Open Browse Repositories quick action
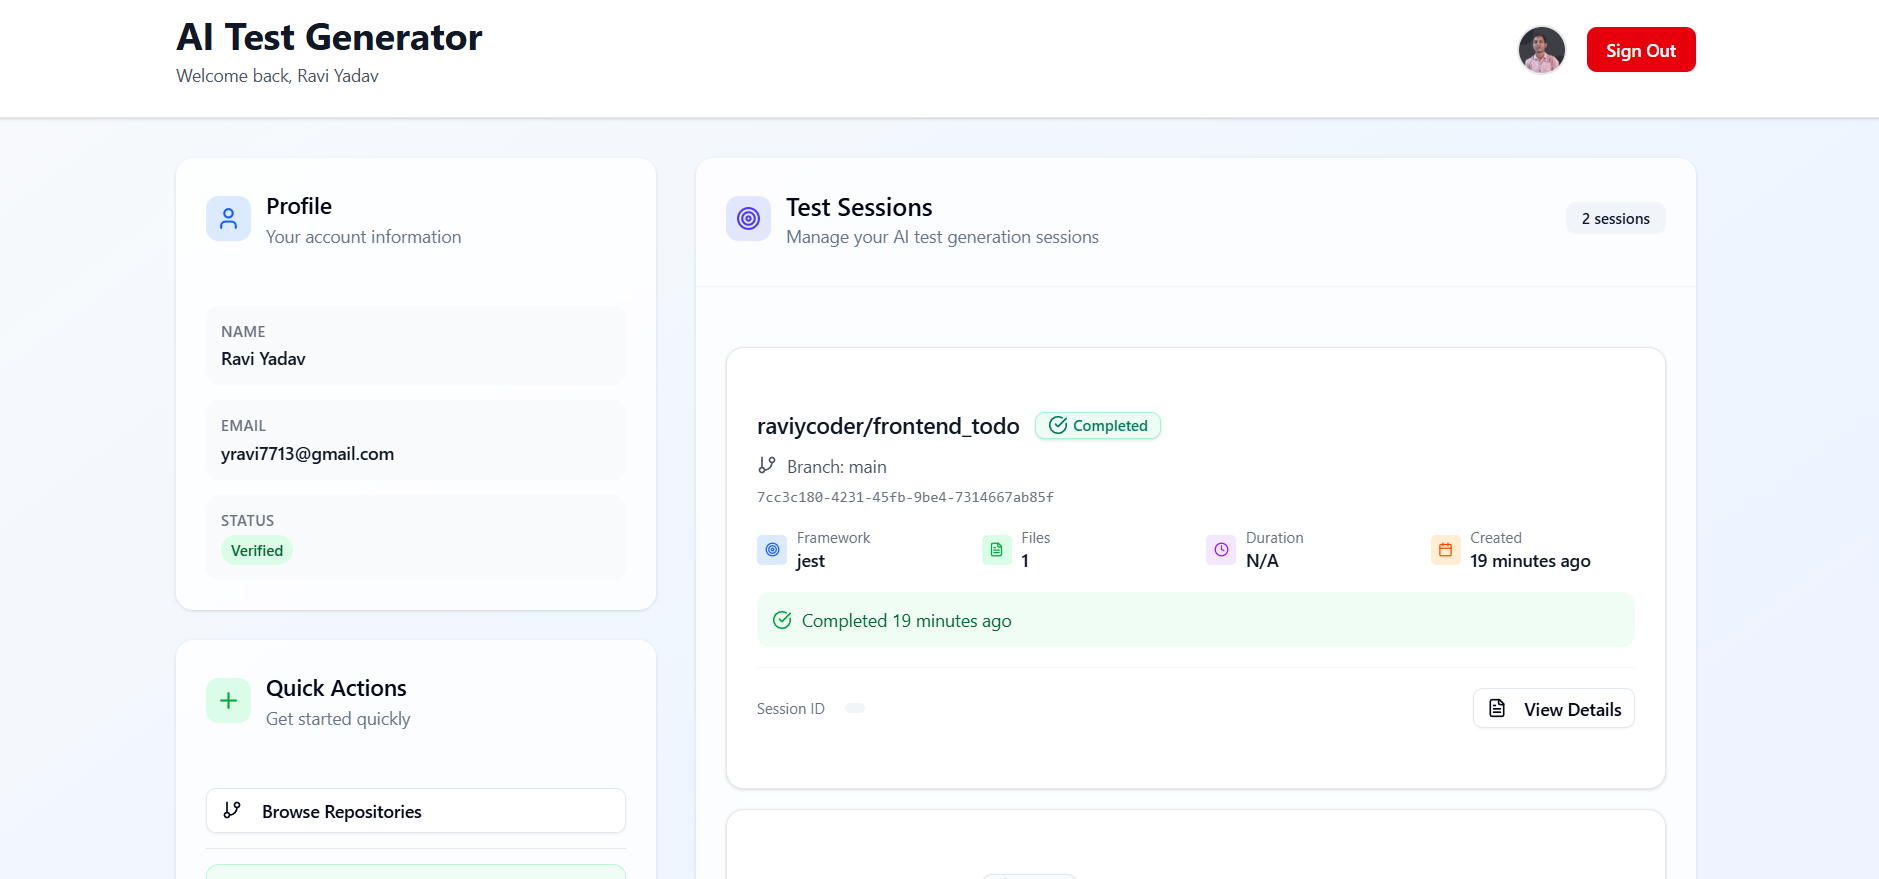Image resolution: width=1879 pixels, height=879 pixels. point(416,811)
